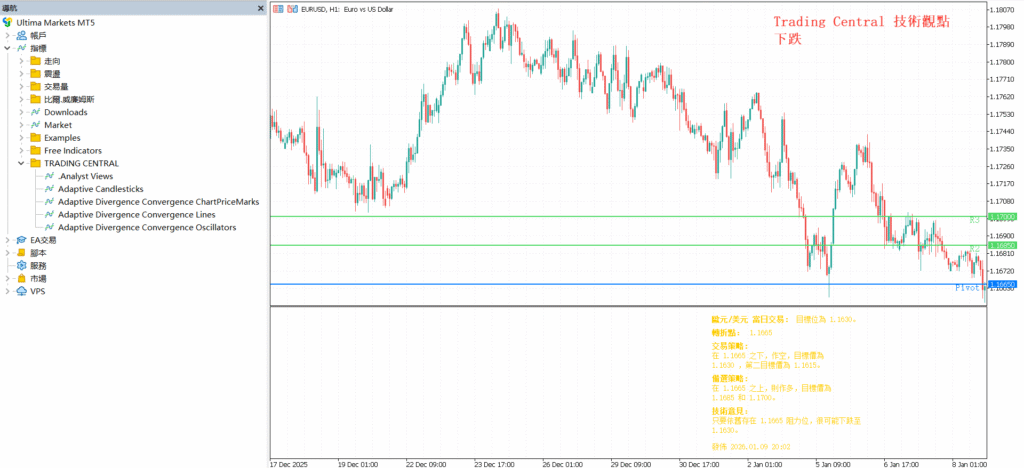The image size is (1024, 468).
Task: Select Adaptive Divergence Convergence Lines label
Action: [x=136, y=214]
